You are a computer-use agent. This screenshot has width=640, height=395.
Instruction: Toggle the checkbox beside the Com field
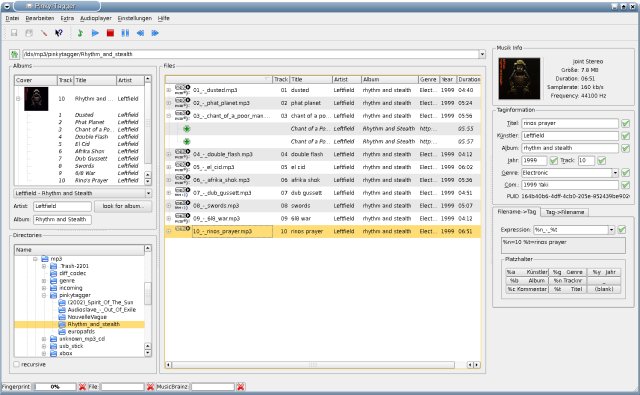tap(625, 185)
